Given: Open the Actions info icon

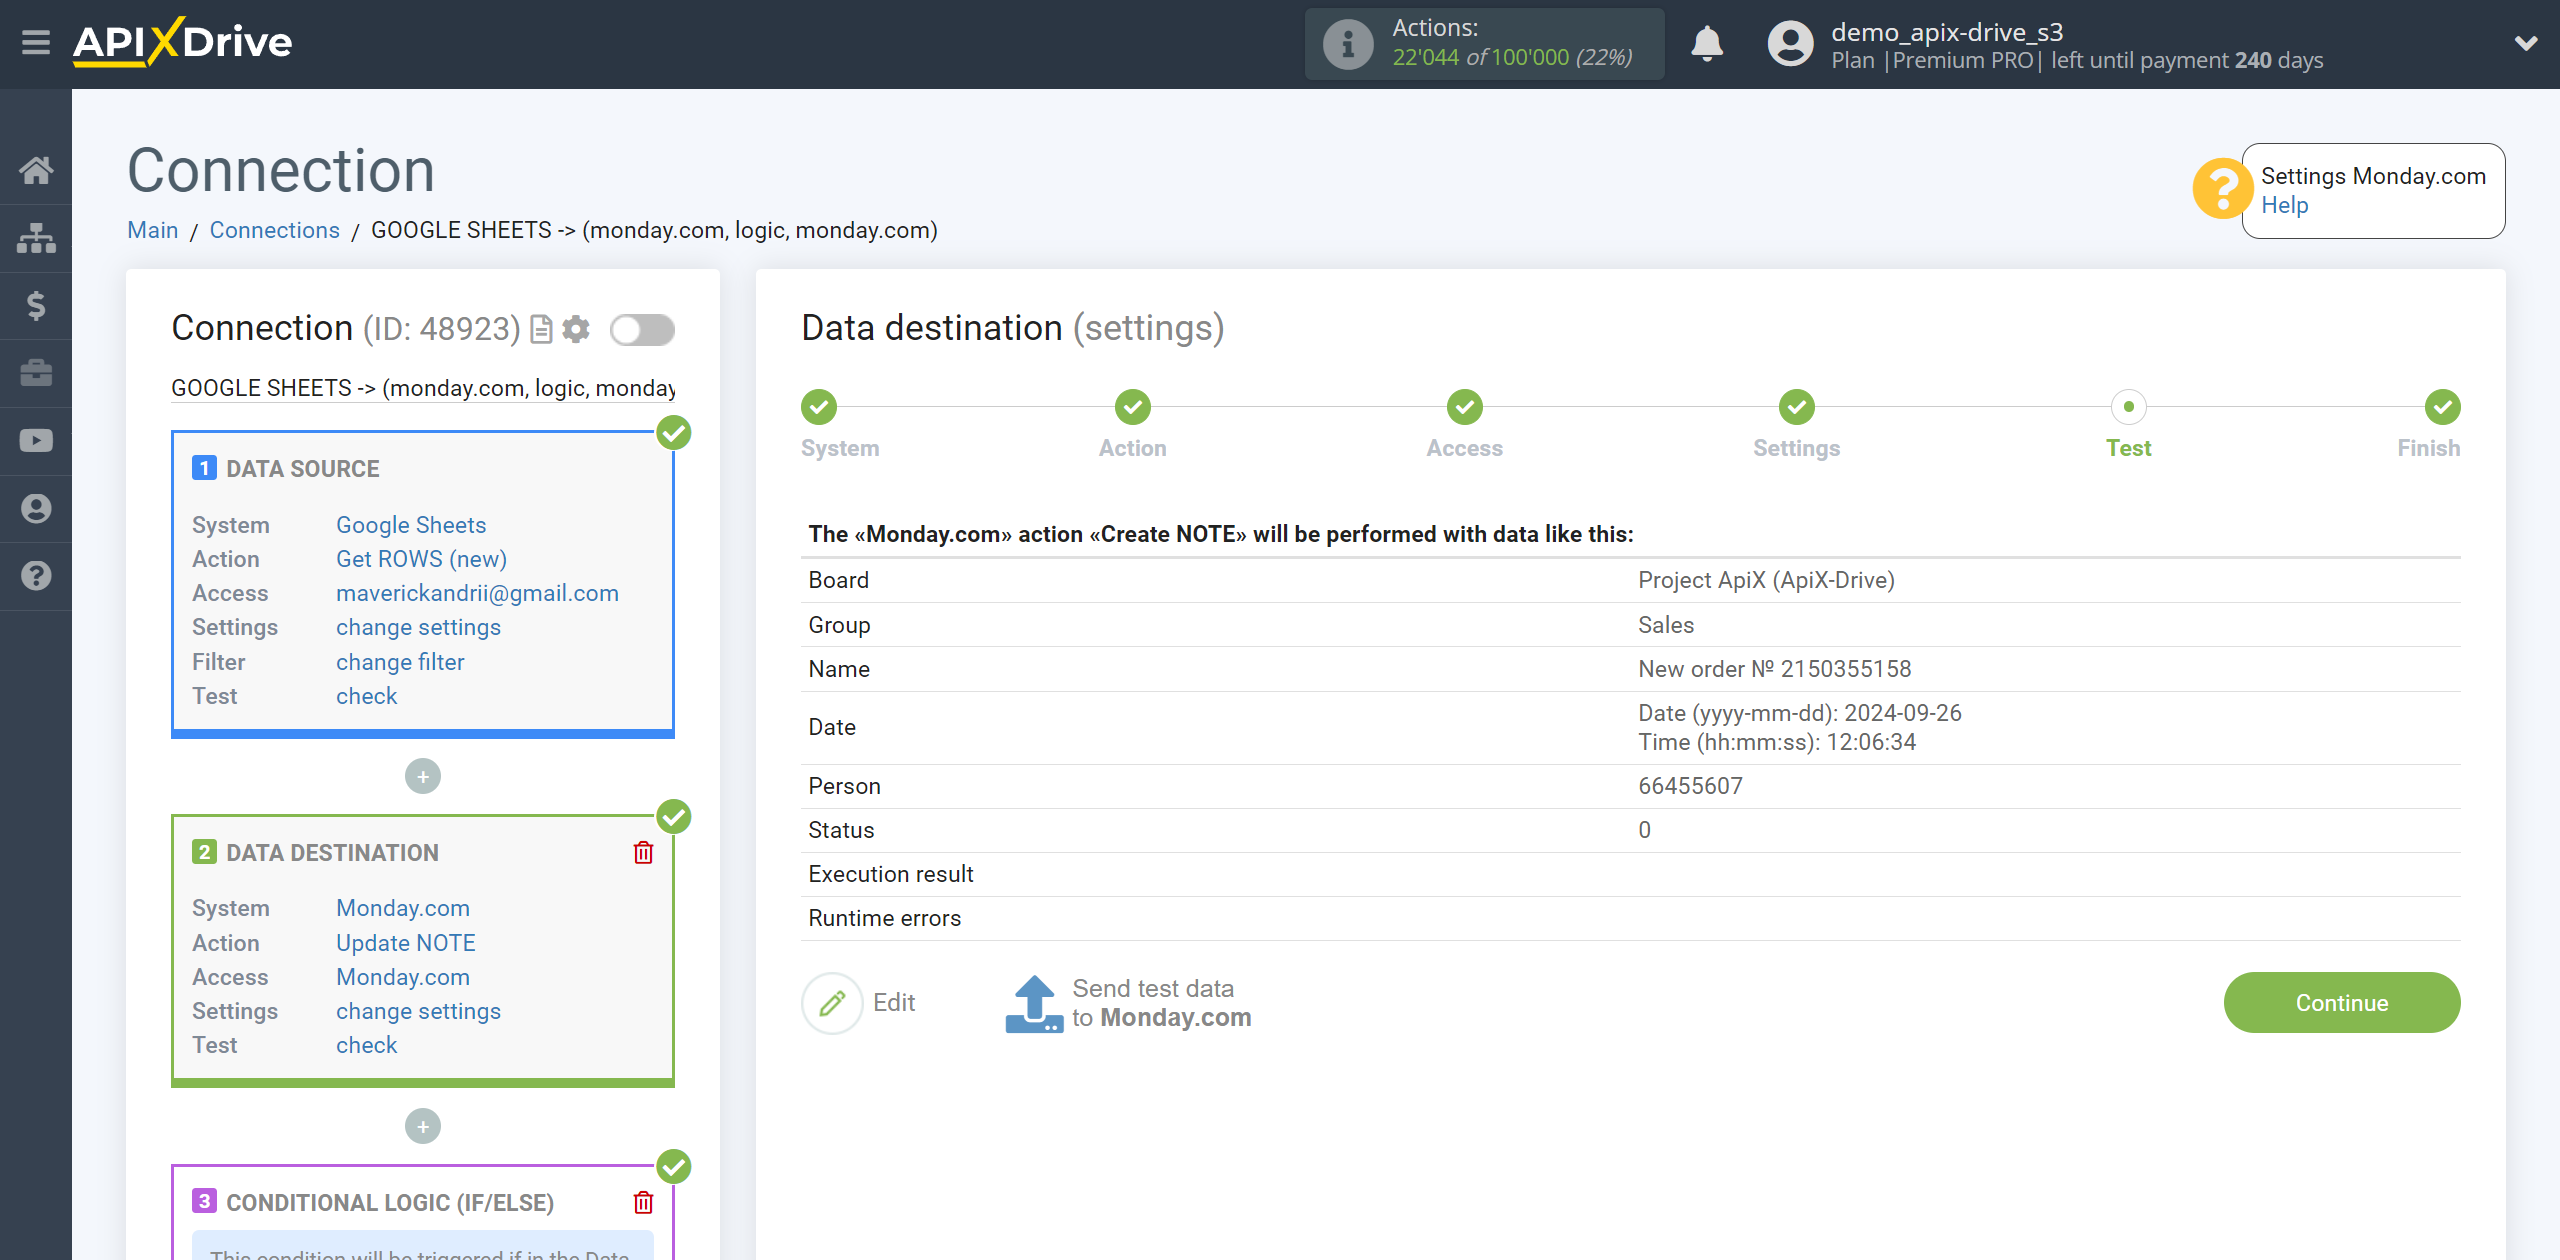Looking at the screenshot, I should 1347,44.
